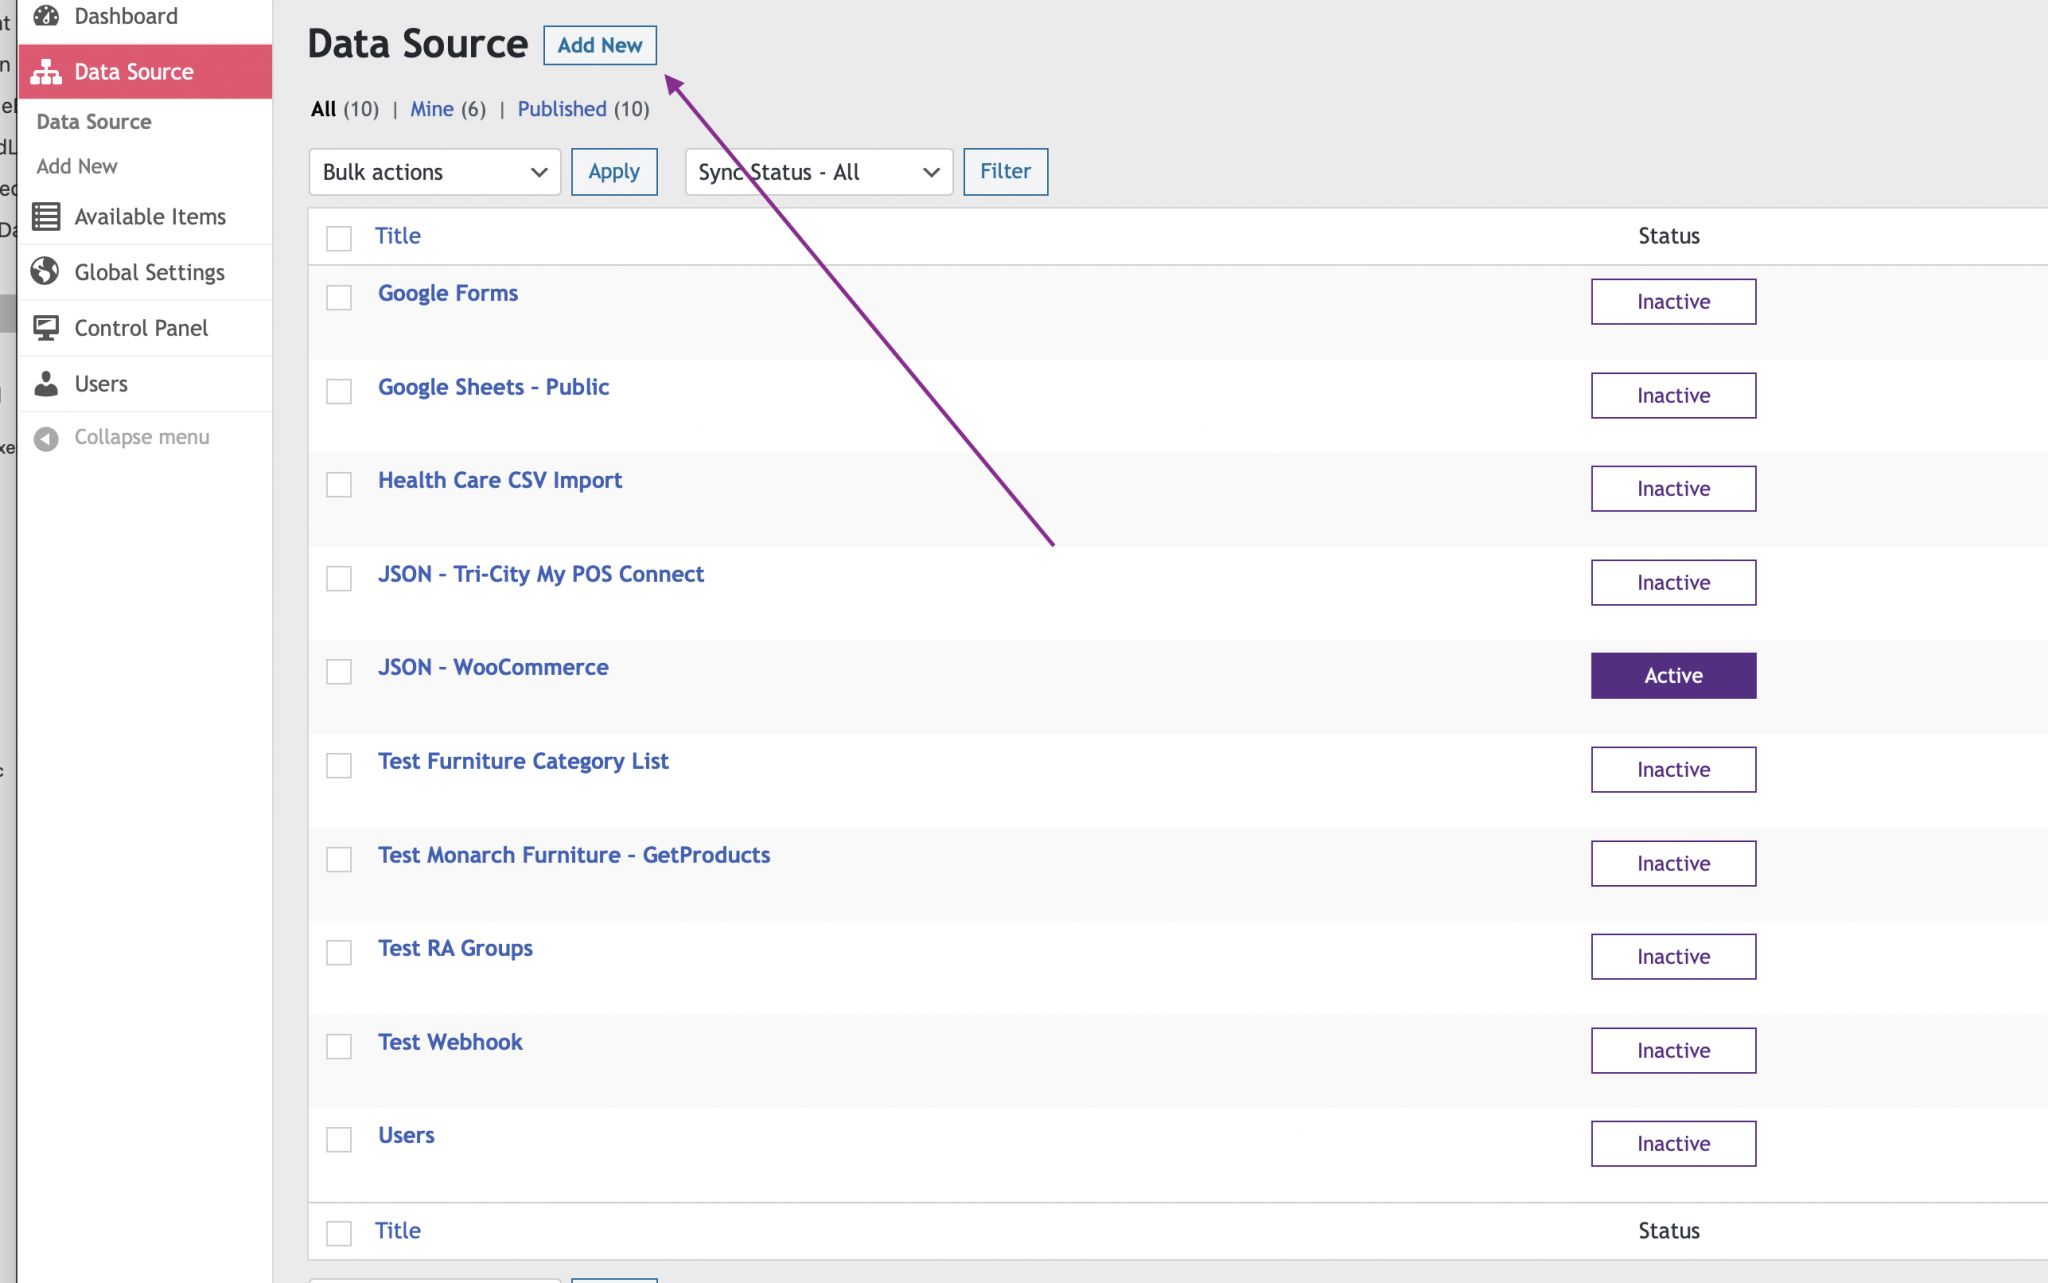Open the Published items view
Screen dimensions: 2048x1283
[562, 109]
